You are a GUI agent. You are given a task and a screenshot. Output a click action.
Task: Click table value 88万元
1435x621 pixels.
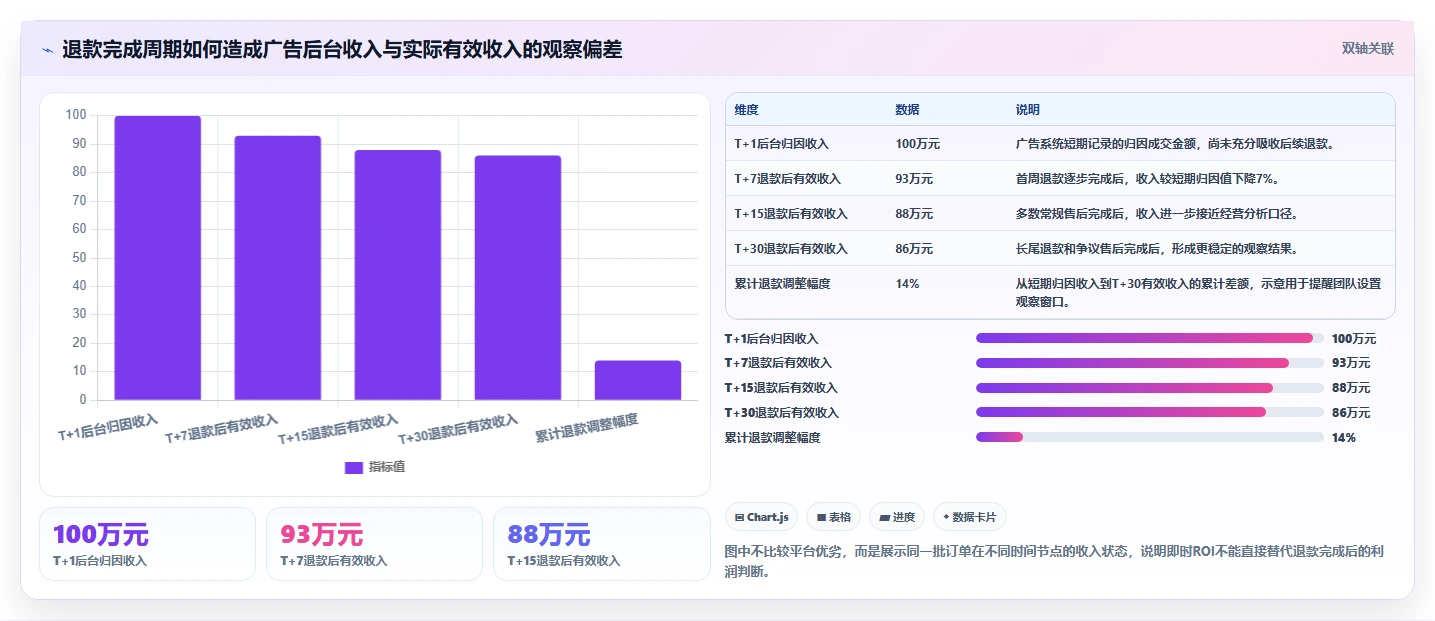coord(914,214)
